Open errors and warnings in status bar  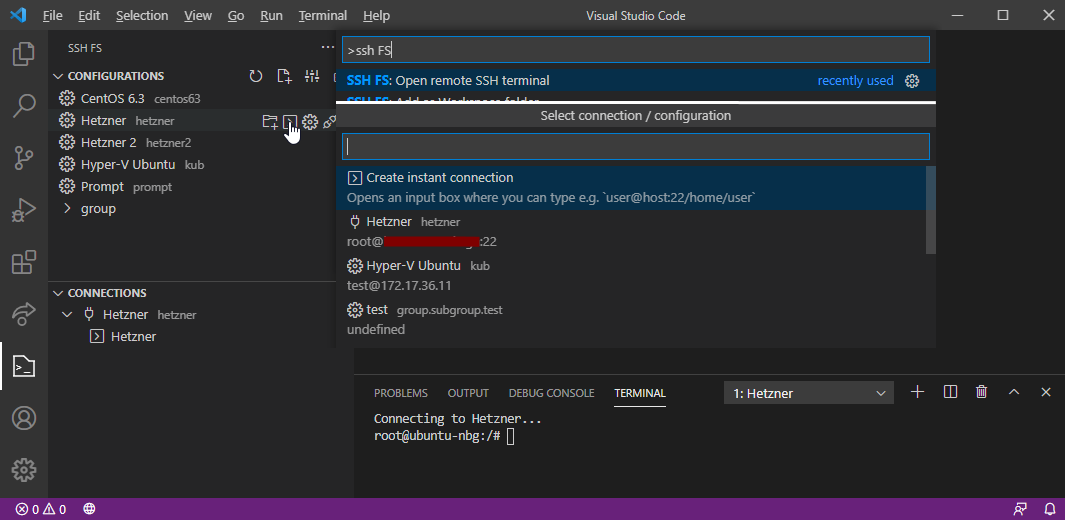pos(41,509)
